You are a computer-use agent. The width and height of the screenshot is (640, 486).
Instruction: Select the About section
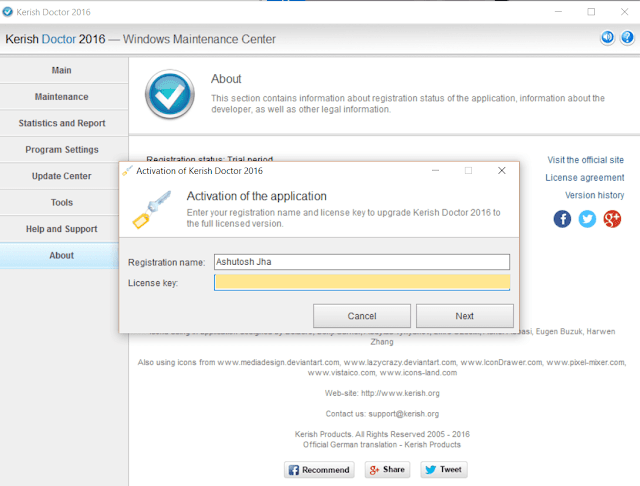coord(62,255)
